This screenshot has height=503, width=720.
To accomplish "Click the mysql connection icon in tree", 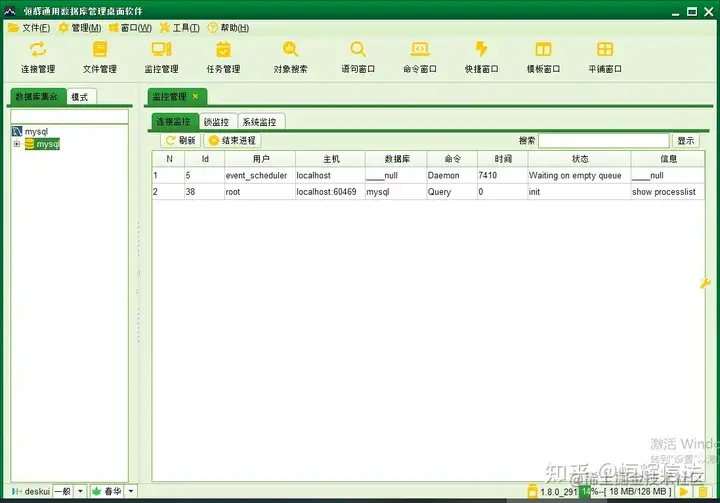I will [17, 131].
